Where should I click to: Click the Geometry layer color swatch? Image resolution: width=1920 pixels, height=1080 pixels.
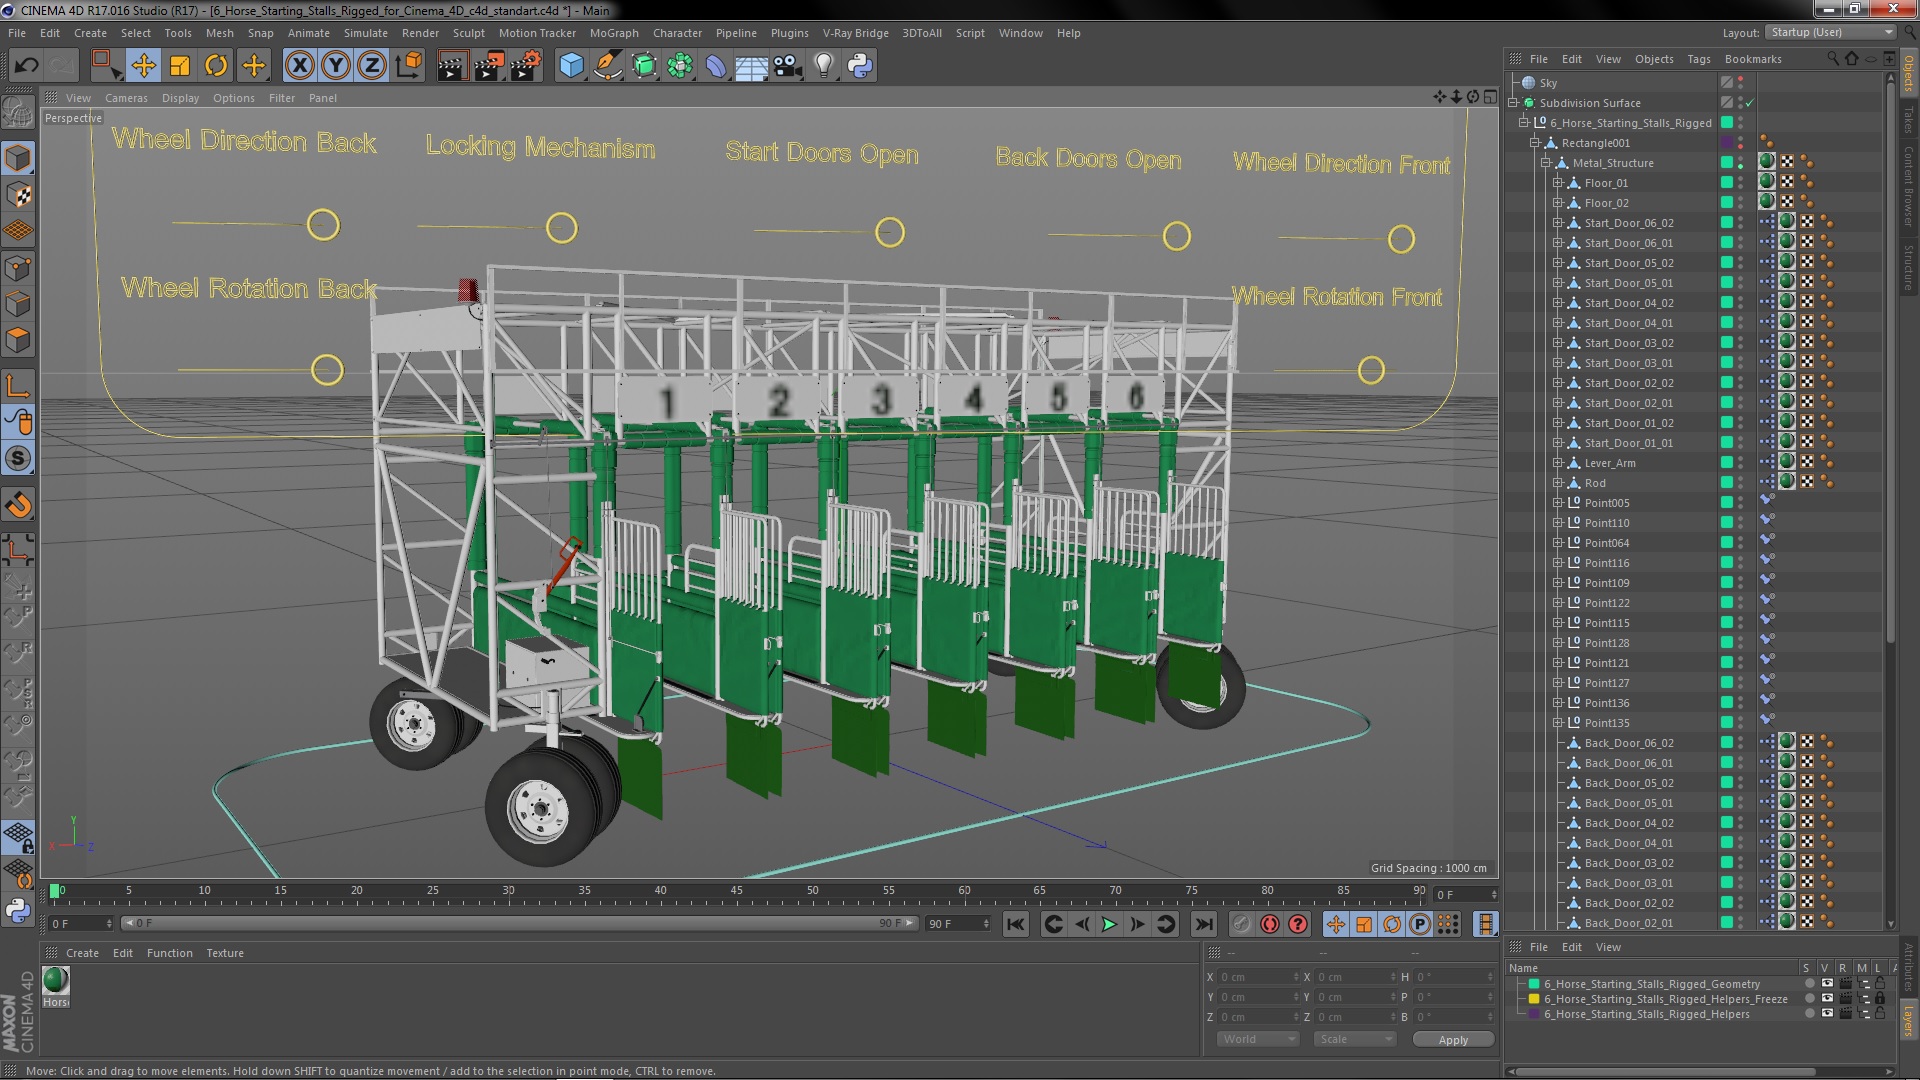tap(1534, 984)
